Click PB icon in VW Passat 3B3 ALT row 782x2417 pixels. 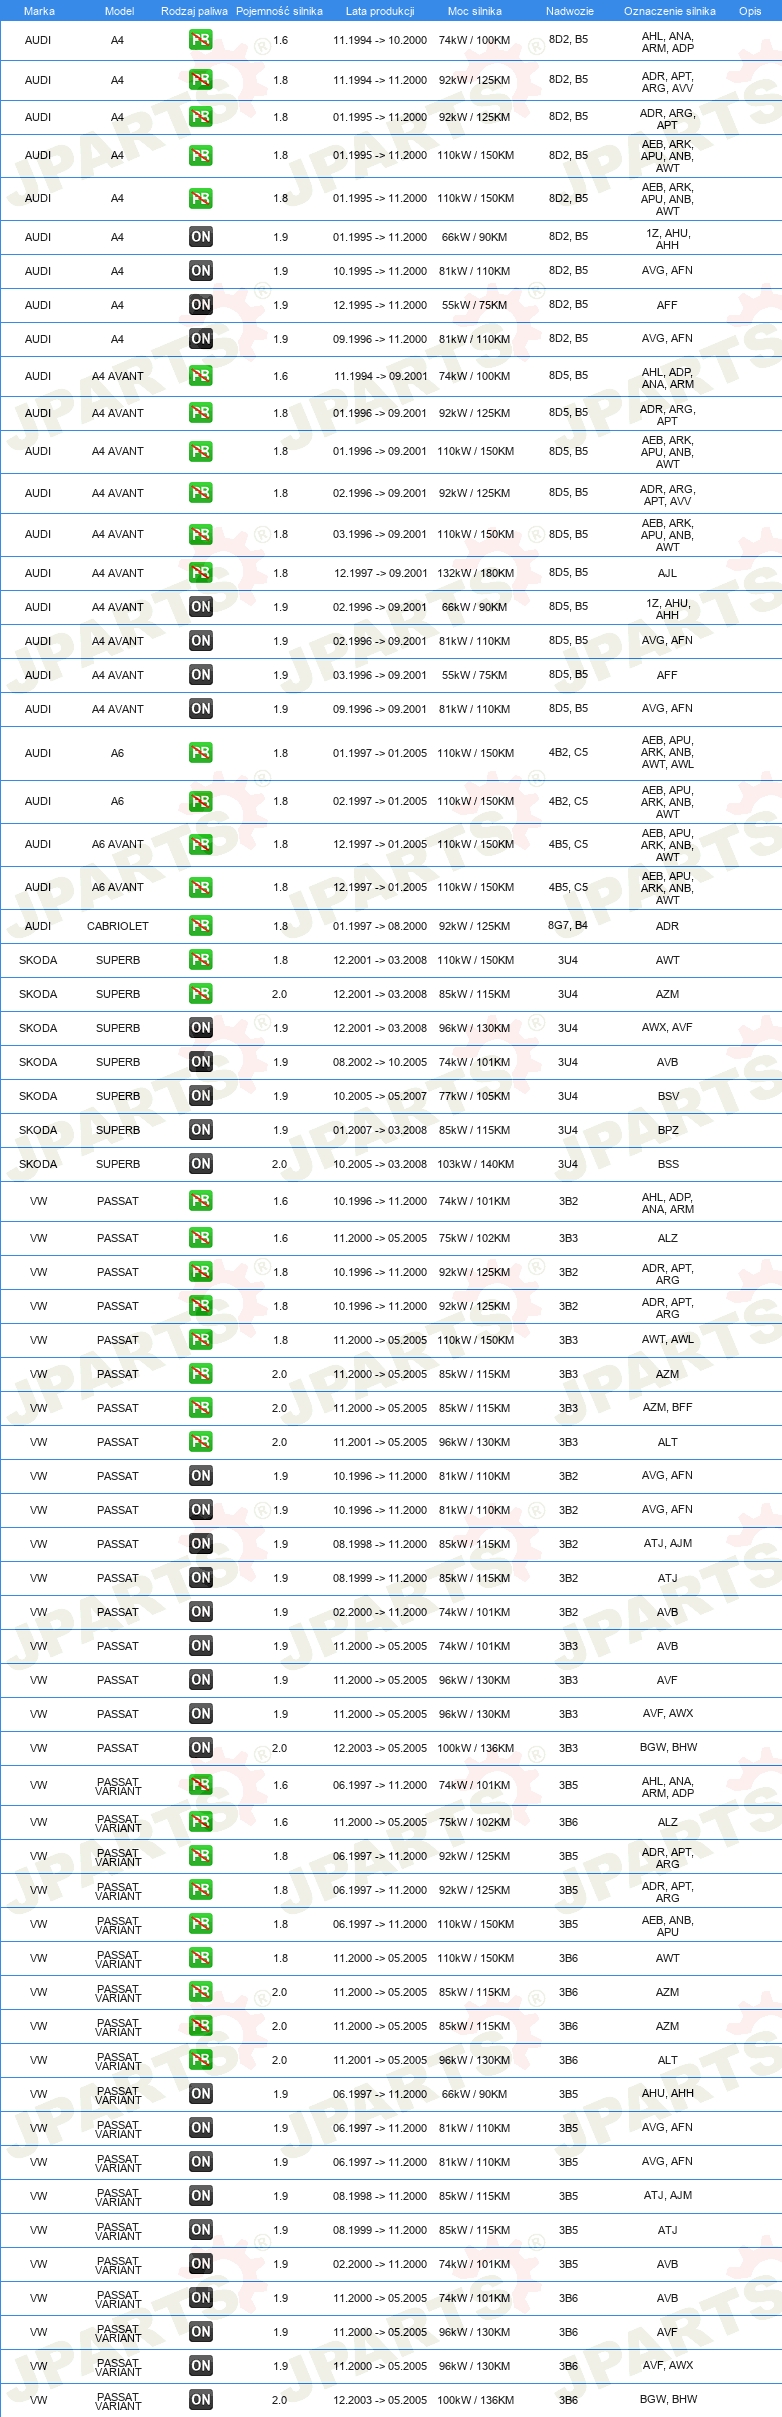(x=201, y=1442)
